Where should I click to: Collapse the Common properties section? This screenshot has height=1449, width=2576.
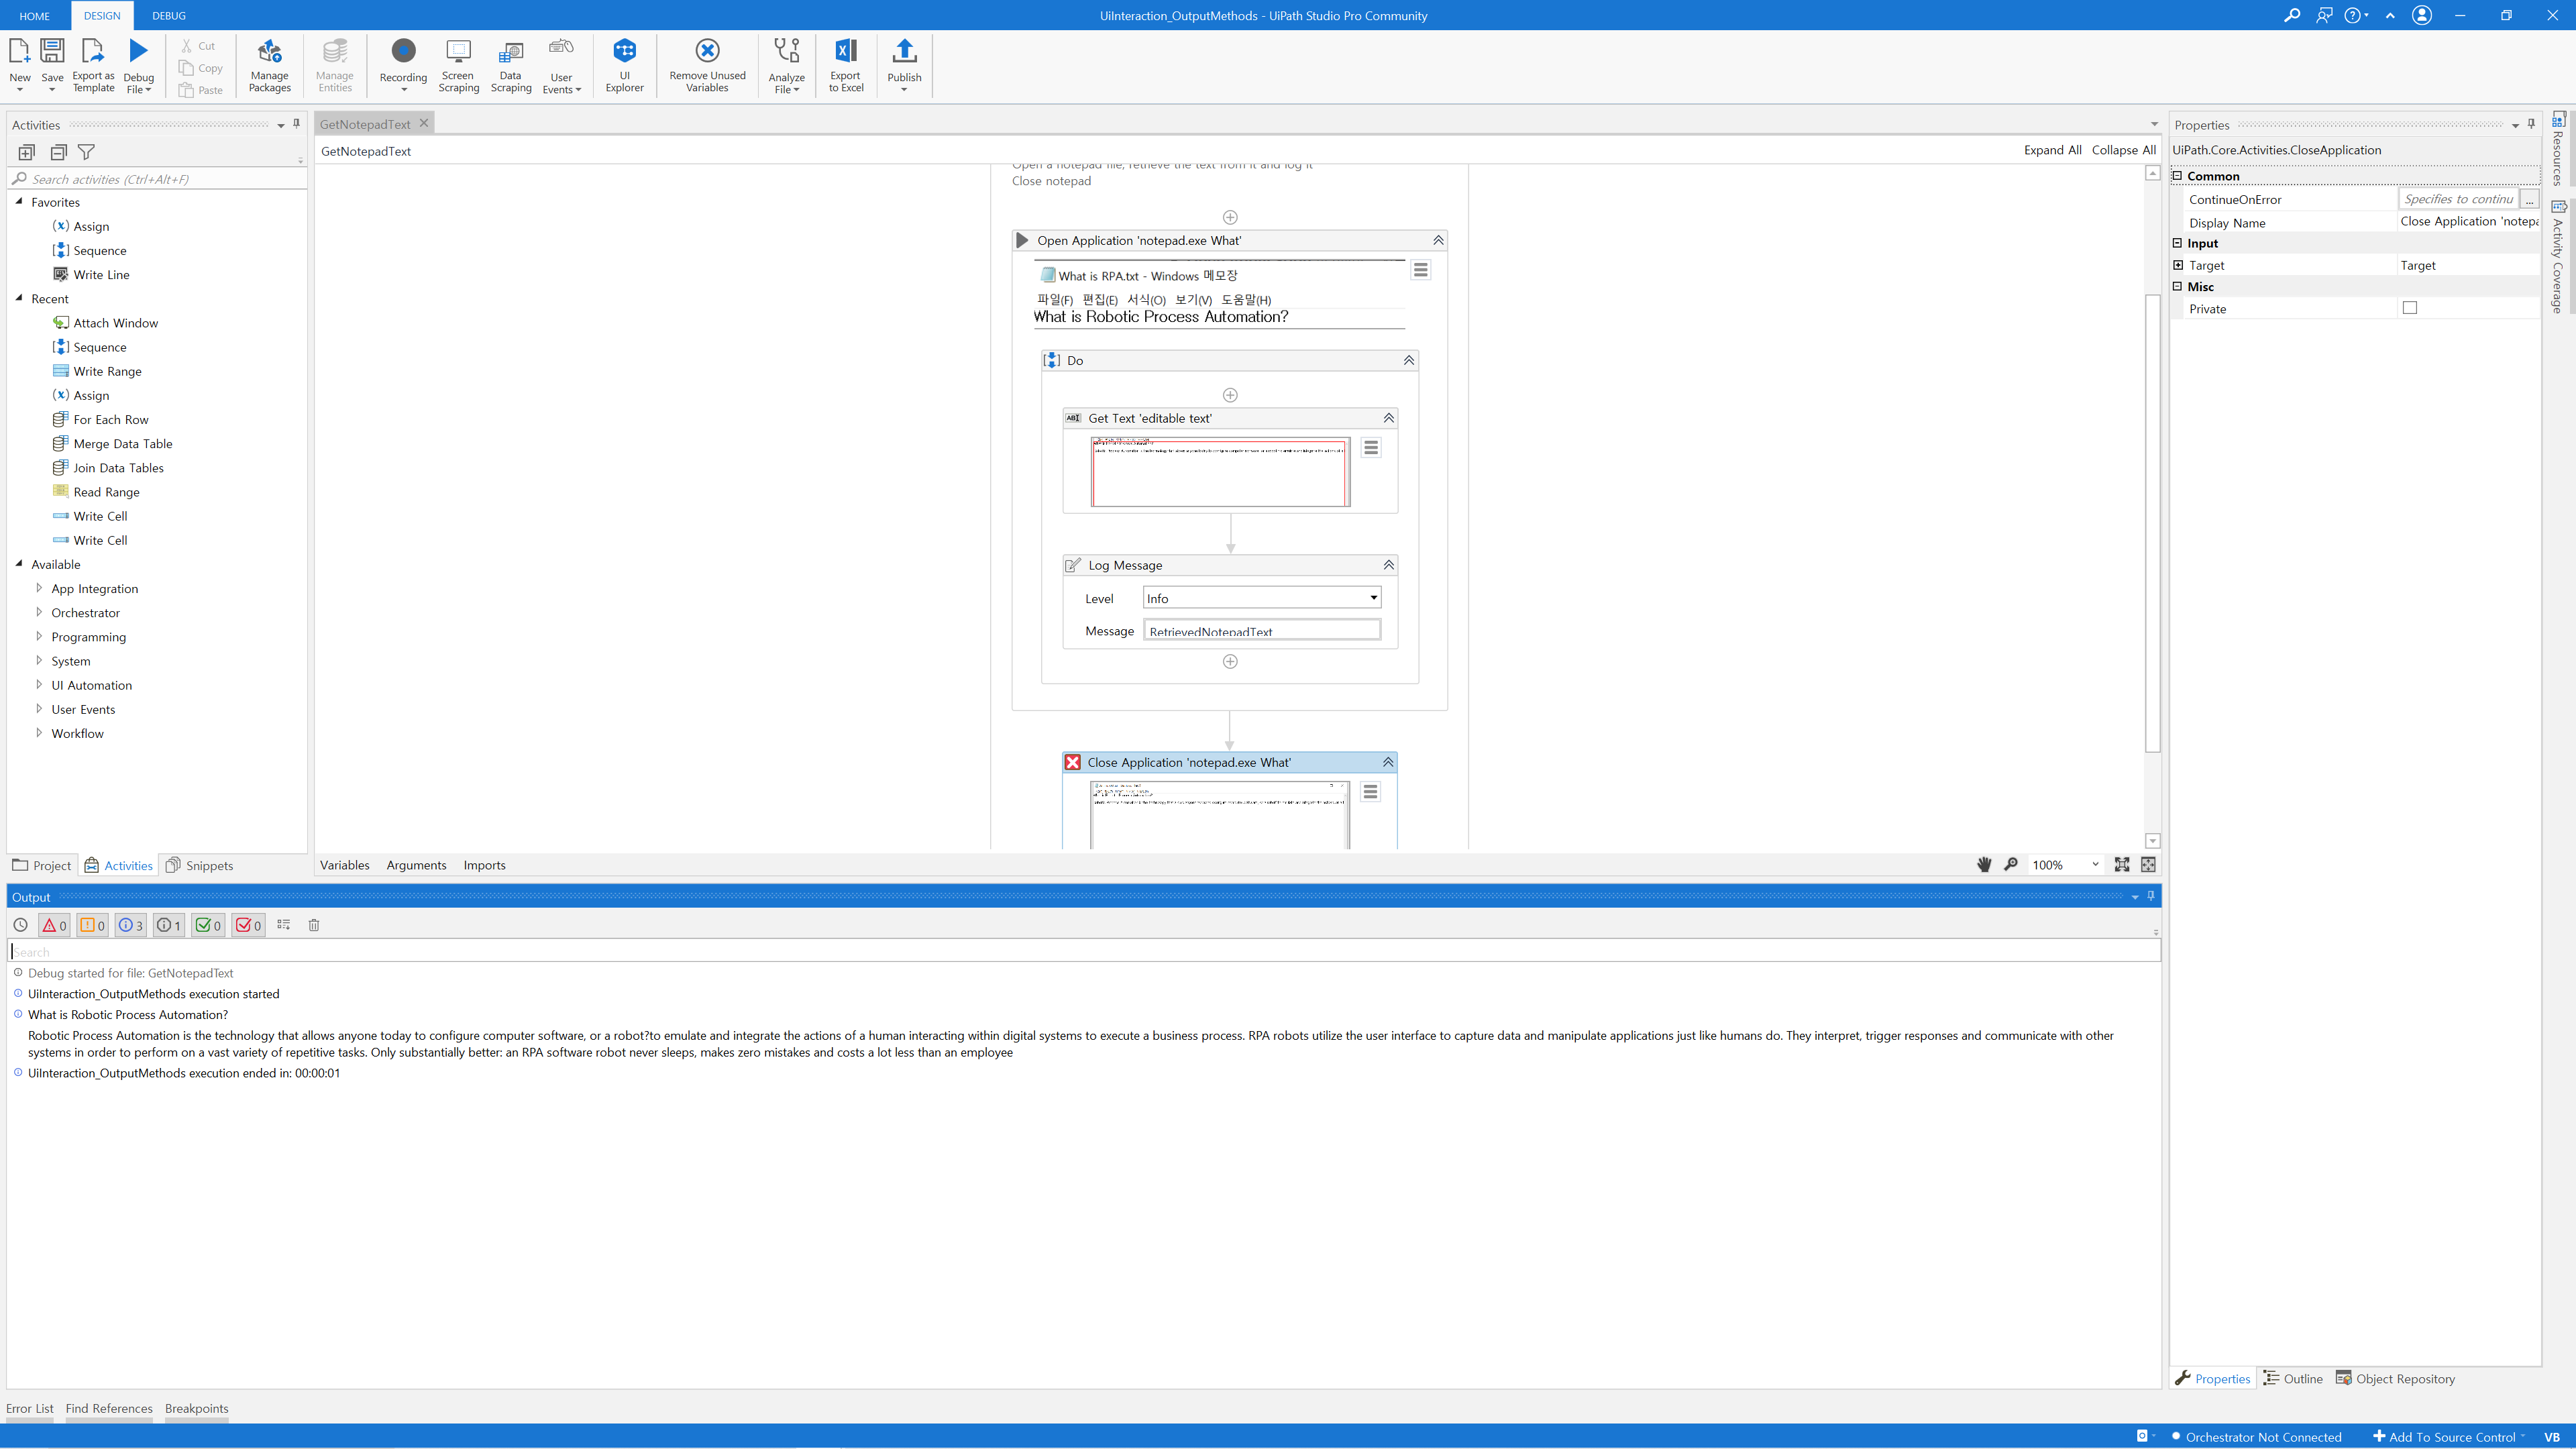tap(2178, 175)
